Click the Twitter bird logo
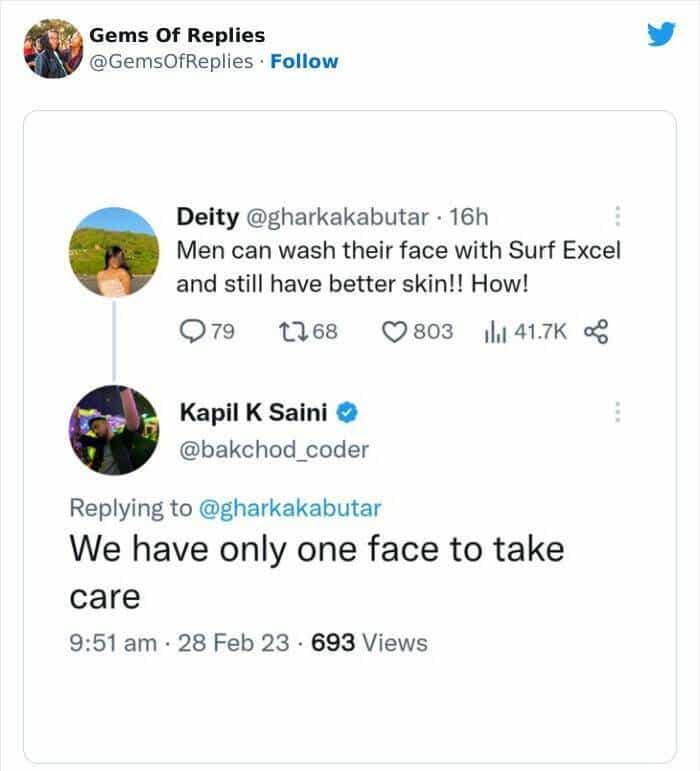Viewport: 700px width, 771px height. tap(661, 35)
